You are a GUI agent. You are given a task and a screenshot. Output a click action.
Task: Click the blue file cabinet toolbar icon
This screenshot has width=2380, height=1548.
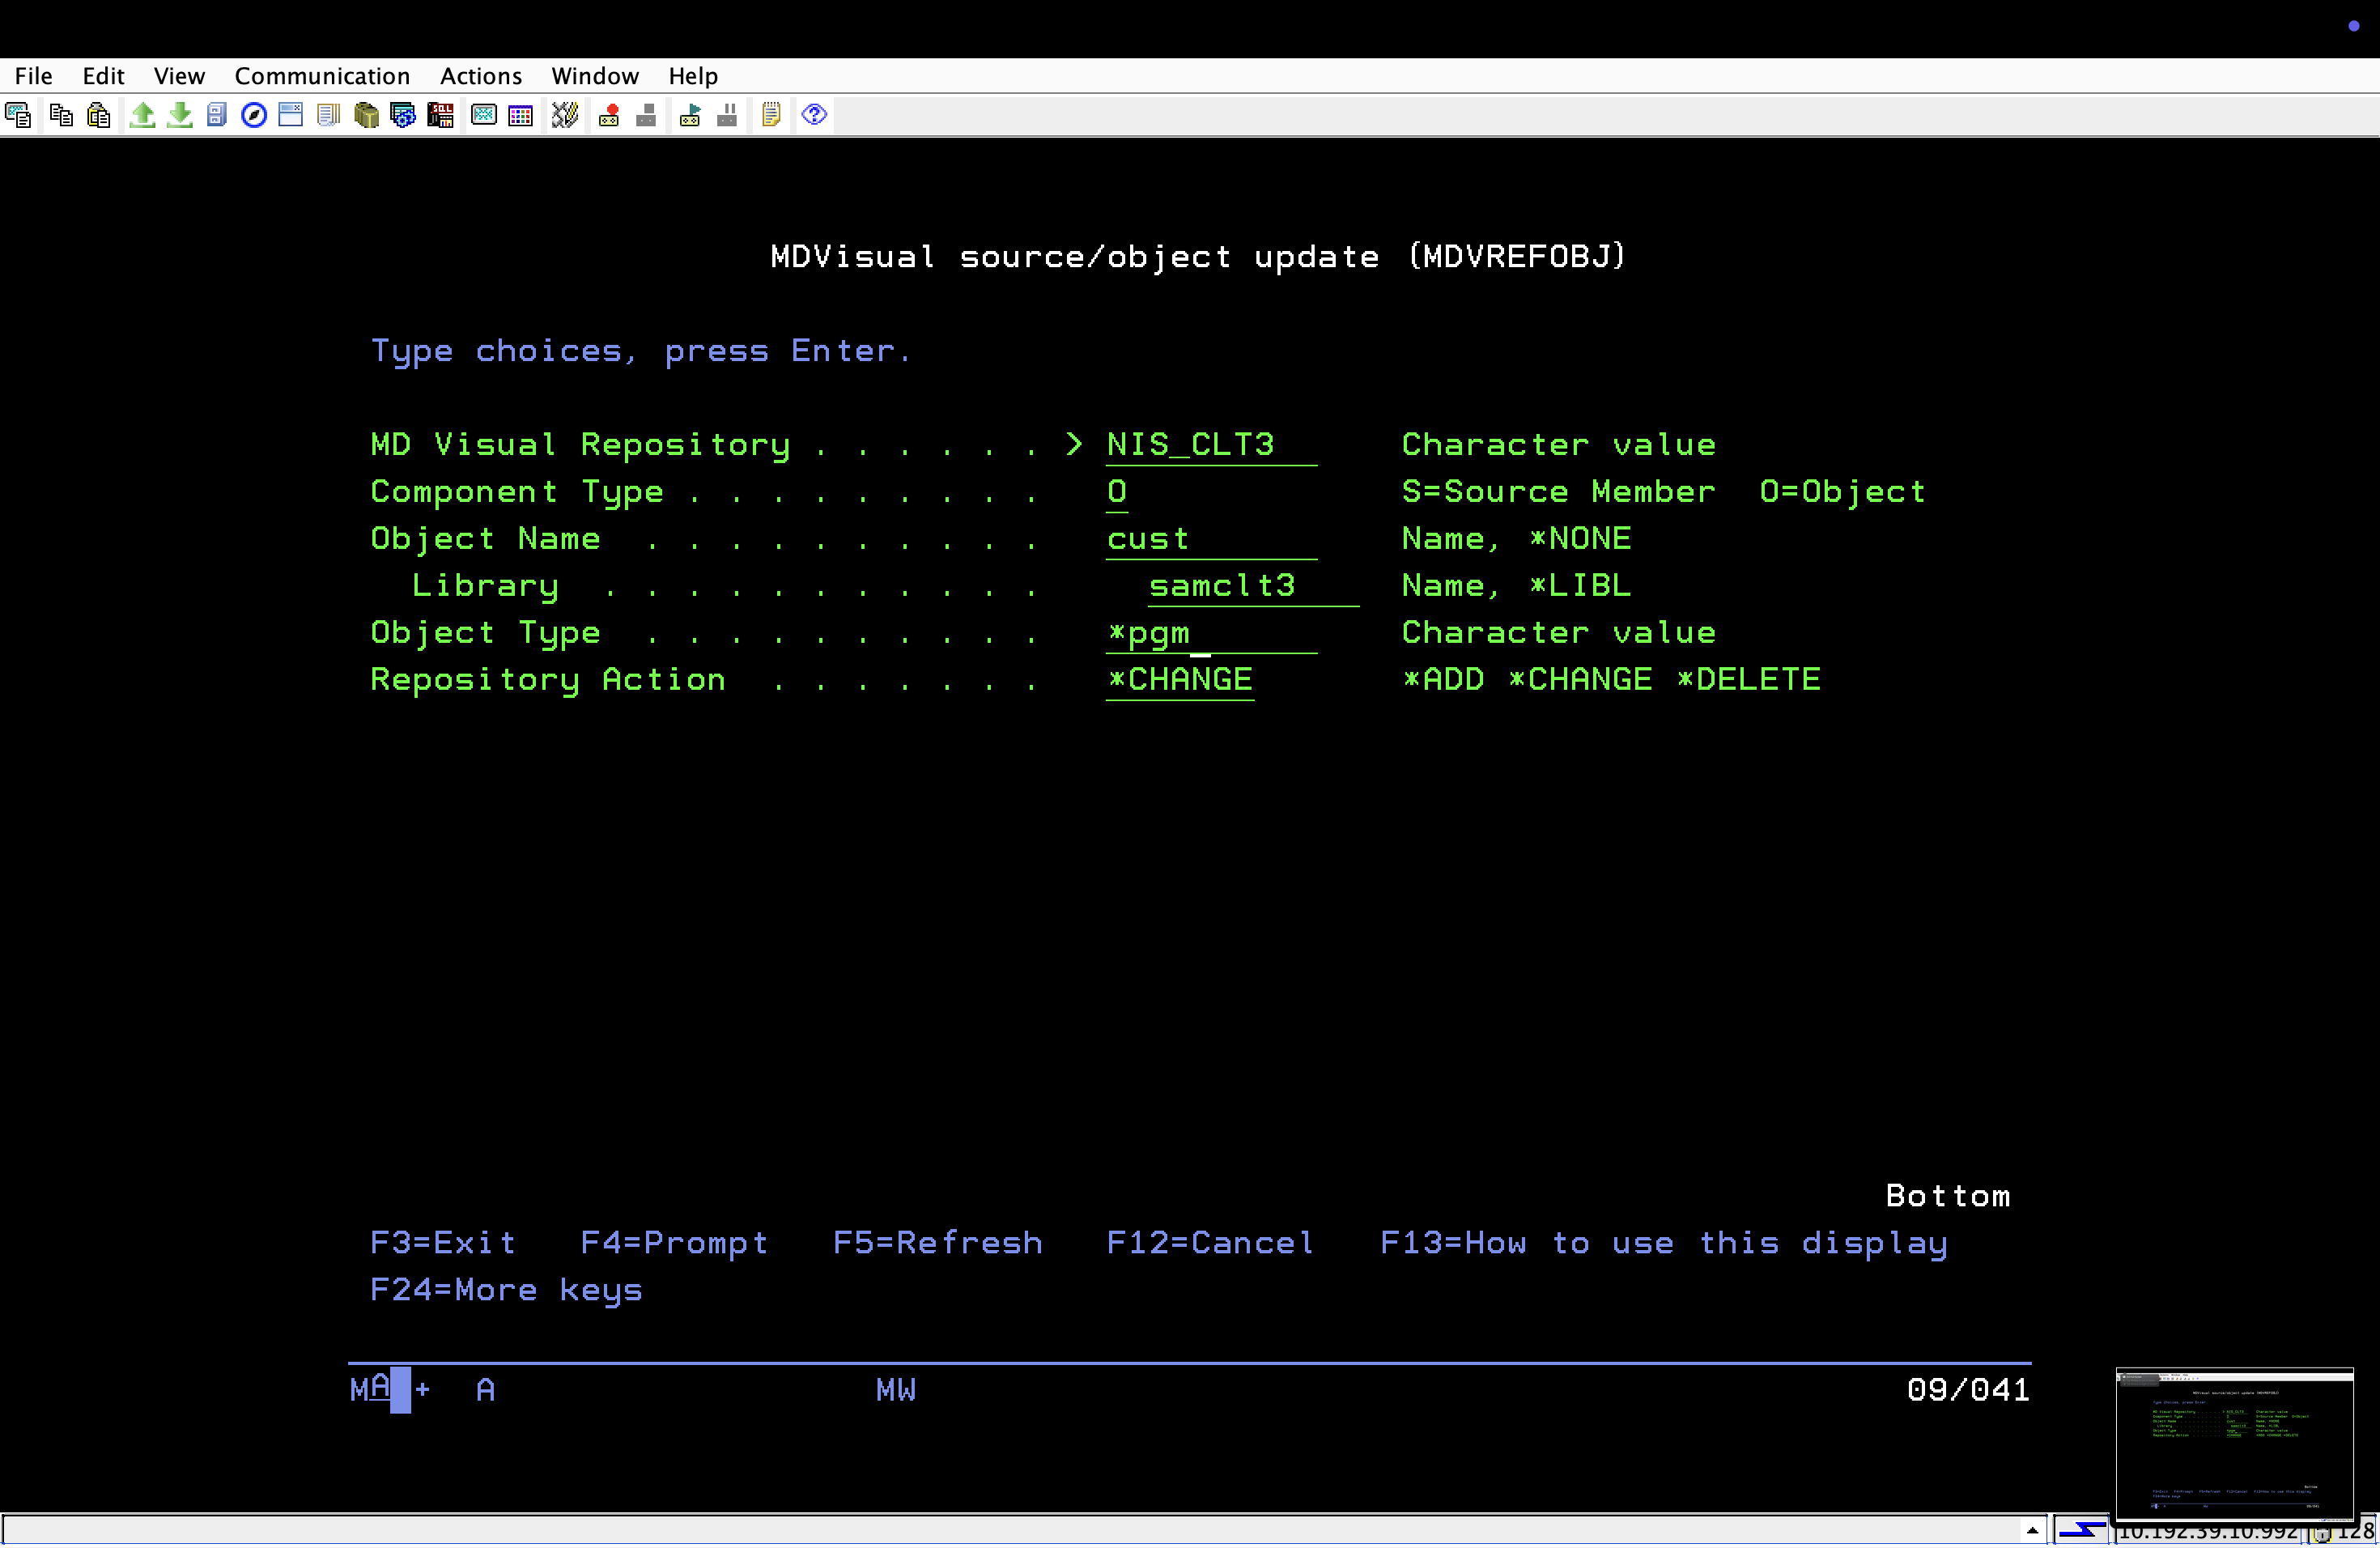coord(216,115)
